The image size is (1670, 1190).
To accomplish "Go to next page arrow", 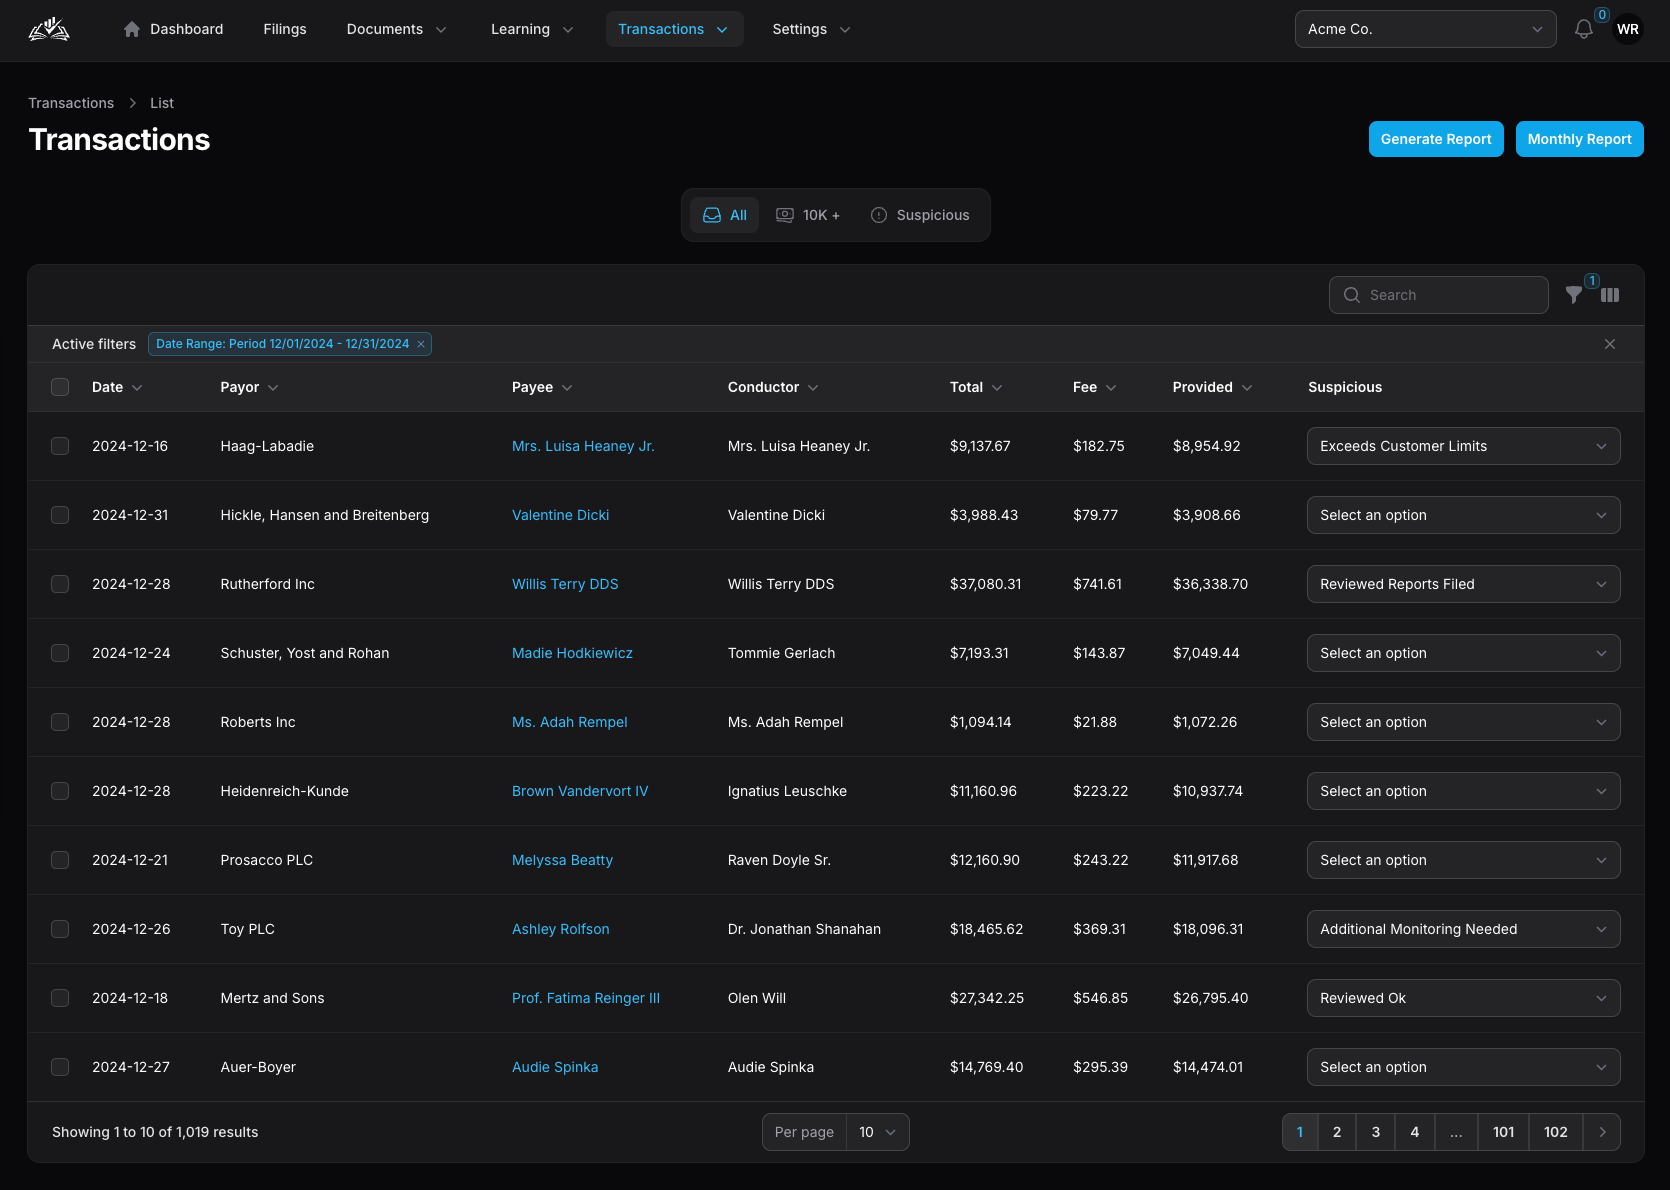I will click(x=1602, y=1132).
